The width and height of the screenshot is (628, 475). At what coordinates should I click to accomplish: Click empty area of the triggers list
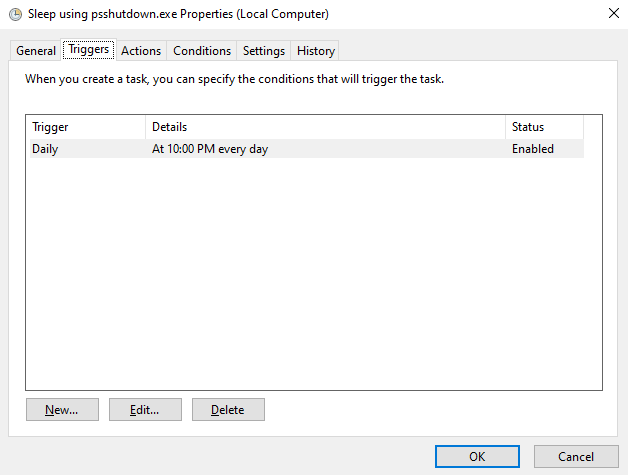[x=313, y=280]
